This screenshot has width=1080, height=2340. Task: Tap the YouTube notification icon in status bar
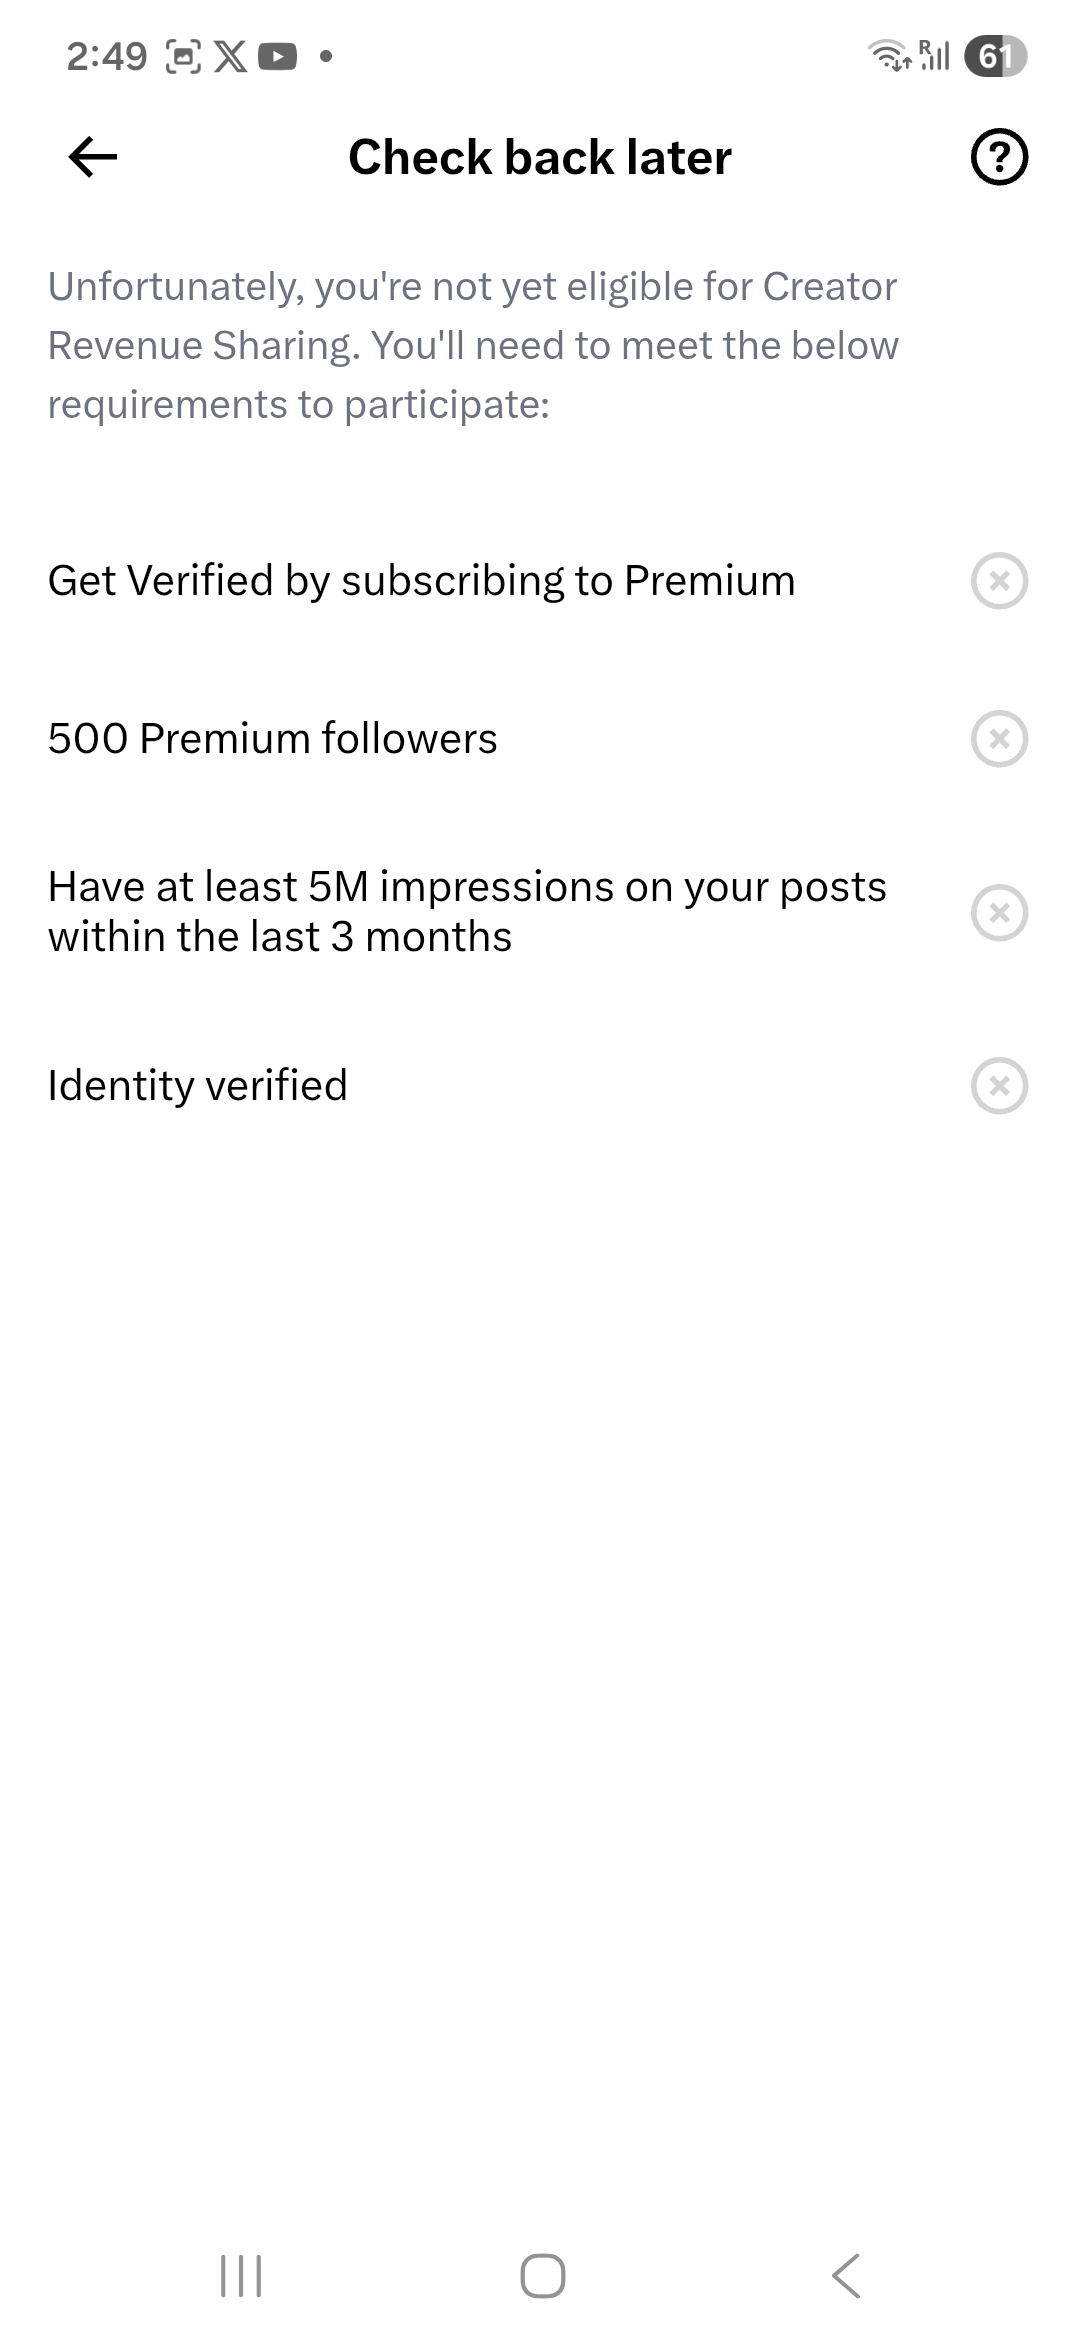pos(277,56)
